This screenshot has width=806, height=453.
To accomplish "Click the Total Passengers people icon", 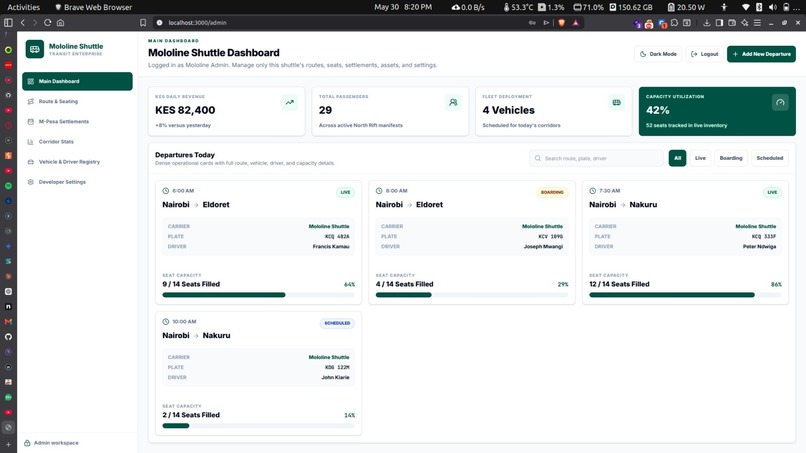I will [453, 102].
